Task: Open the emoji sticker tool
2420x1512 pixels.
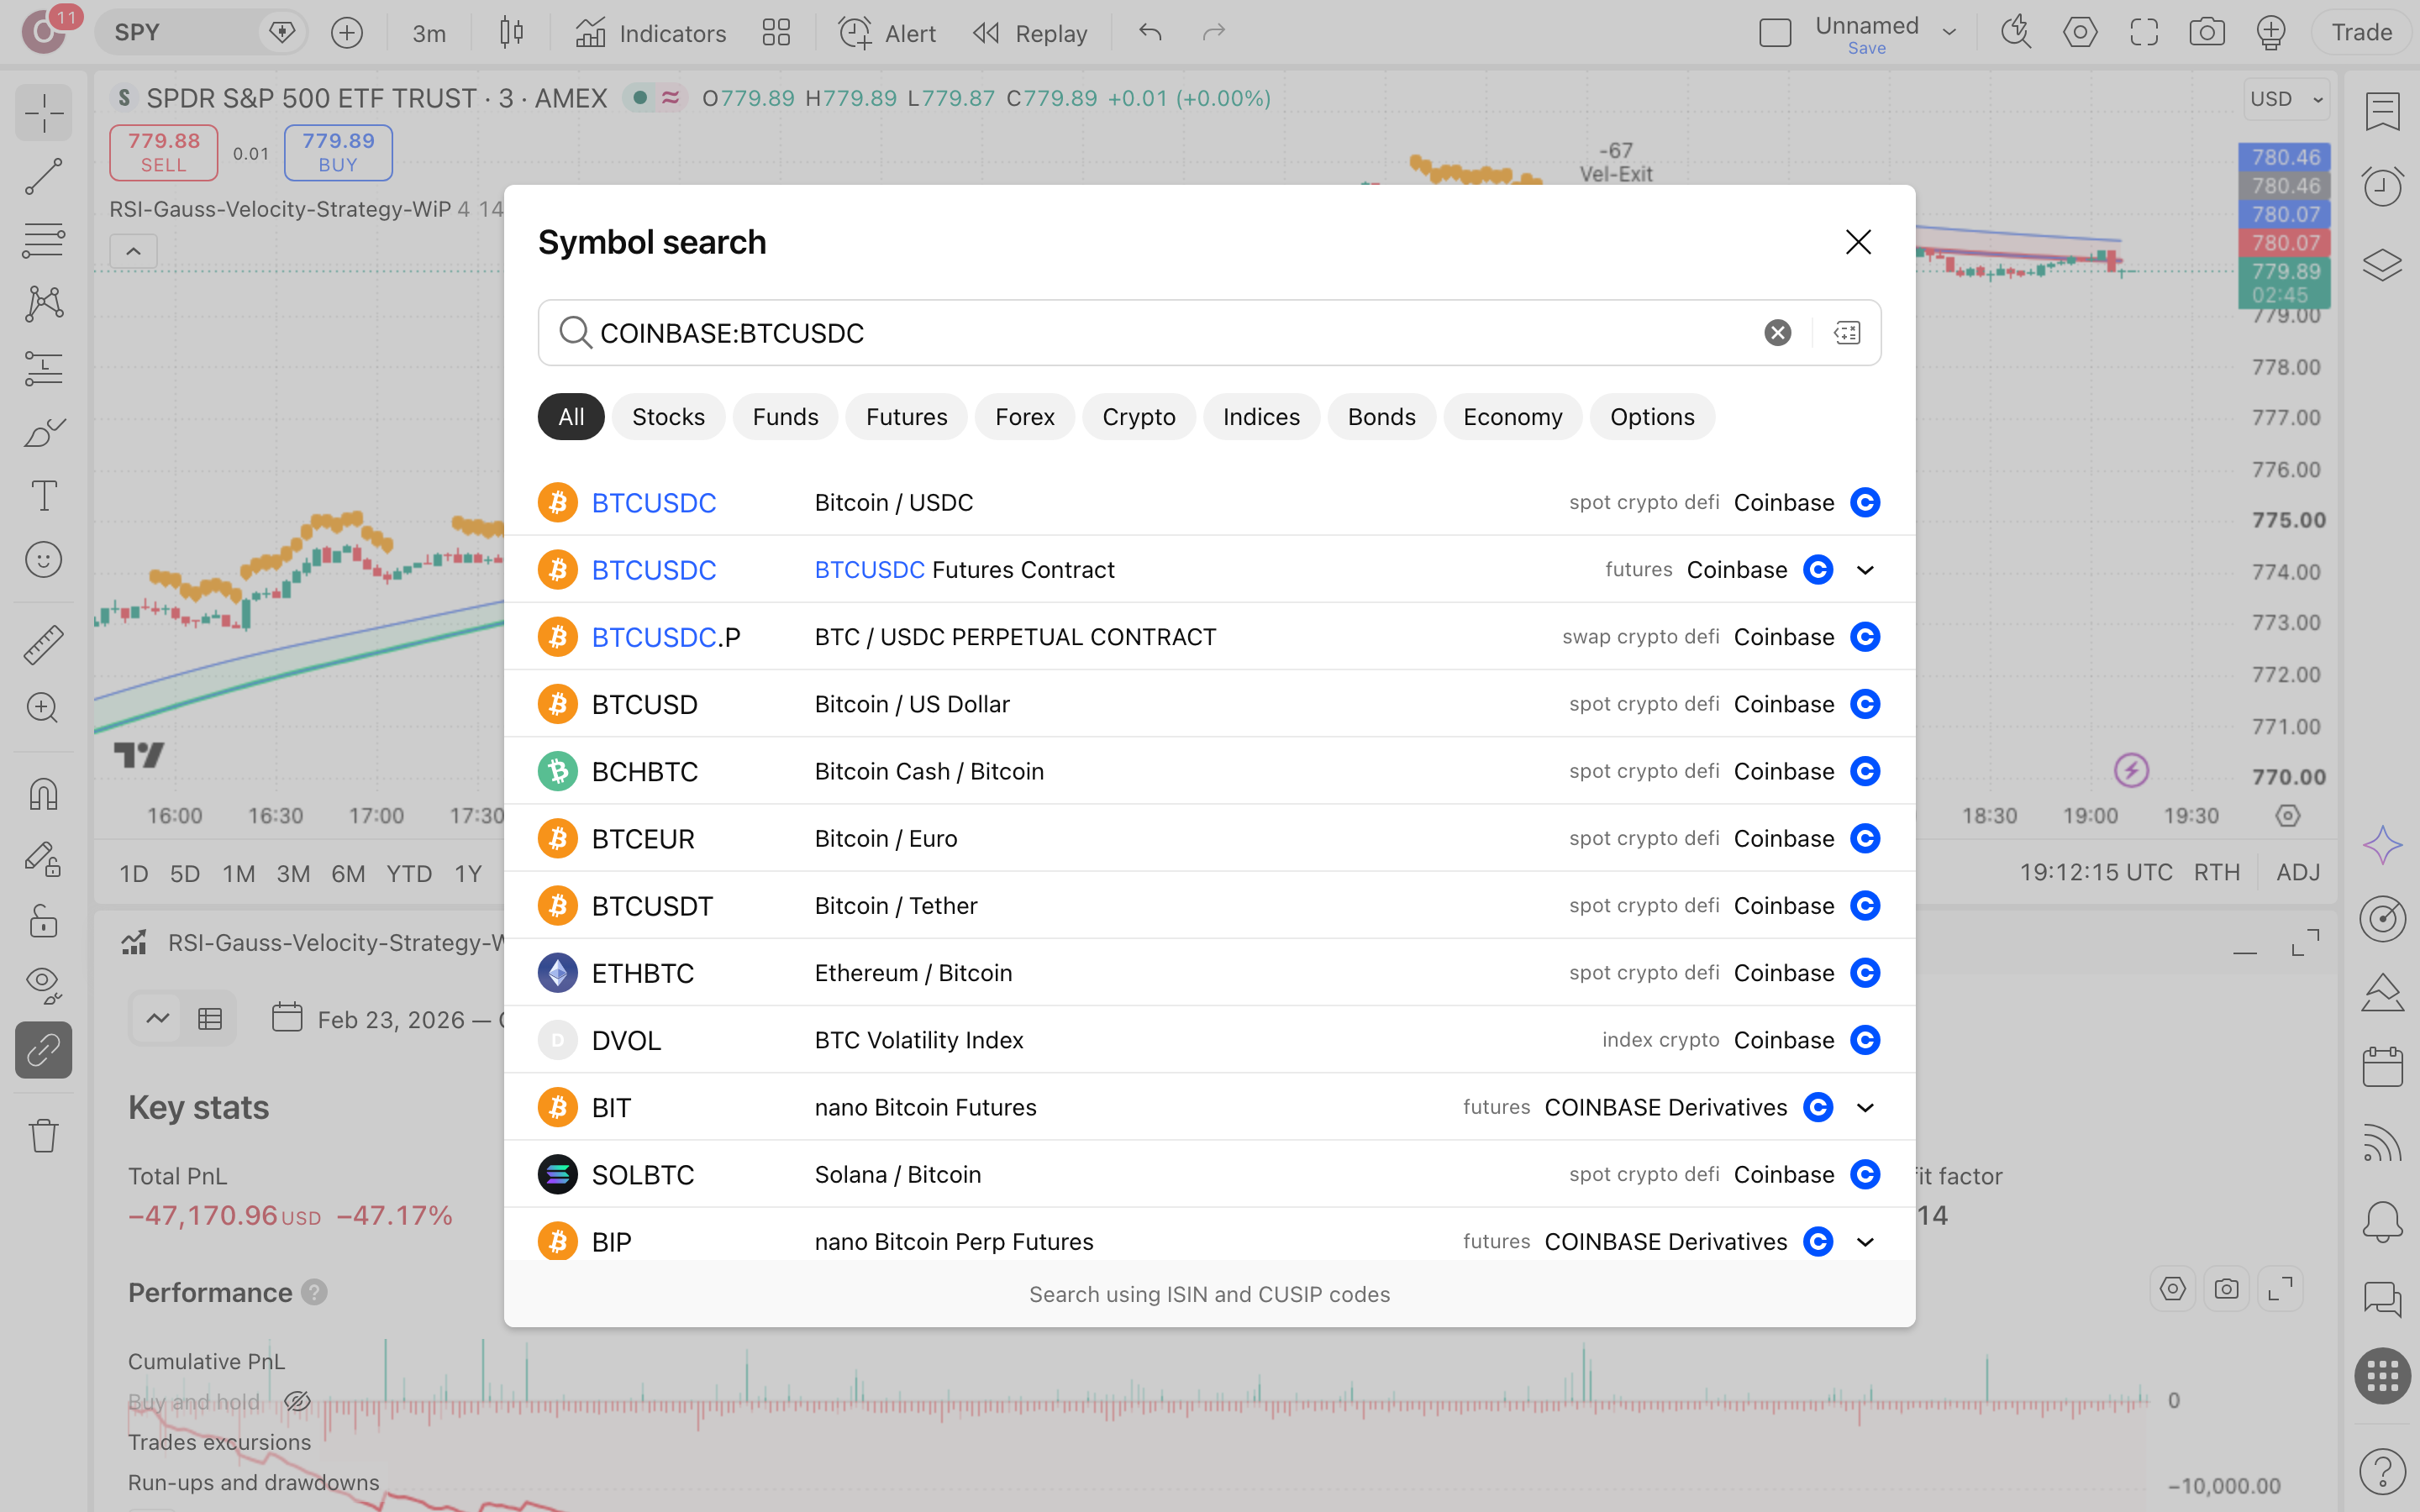Action: tap(44, 559)
